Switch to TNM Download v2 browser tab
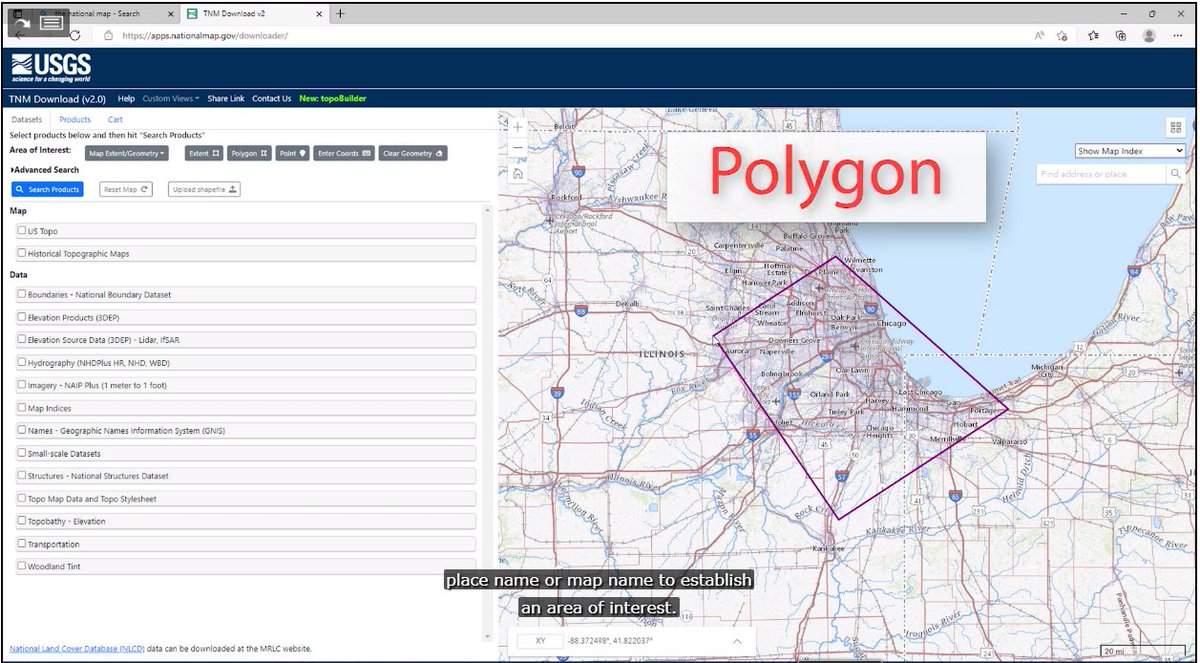 (x=255, y=14)
